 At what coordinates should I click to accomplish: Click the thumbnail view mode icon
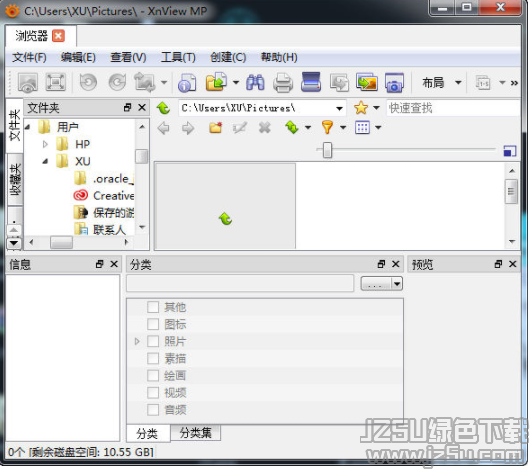coord(362,127)
